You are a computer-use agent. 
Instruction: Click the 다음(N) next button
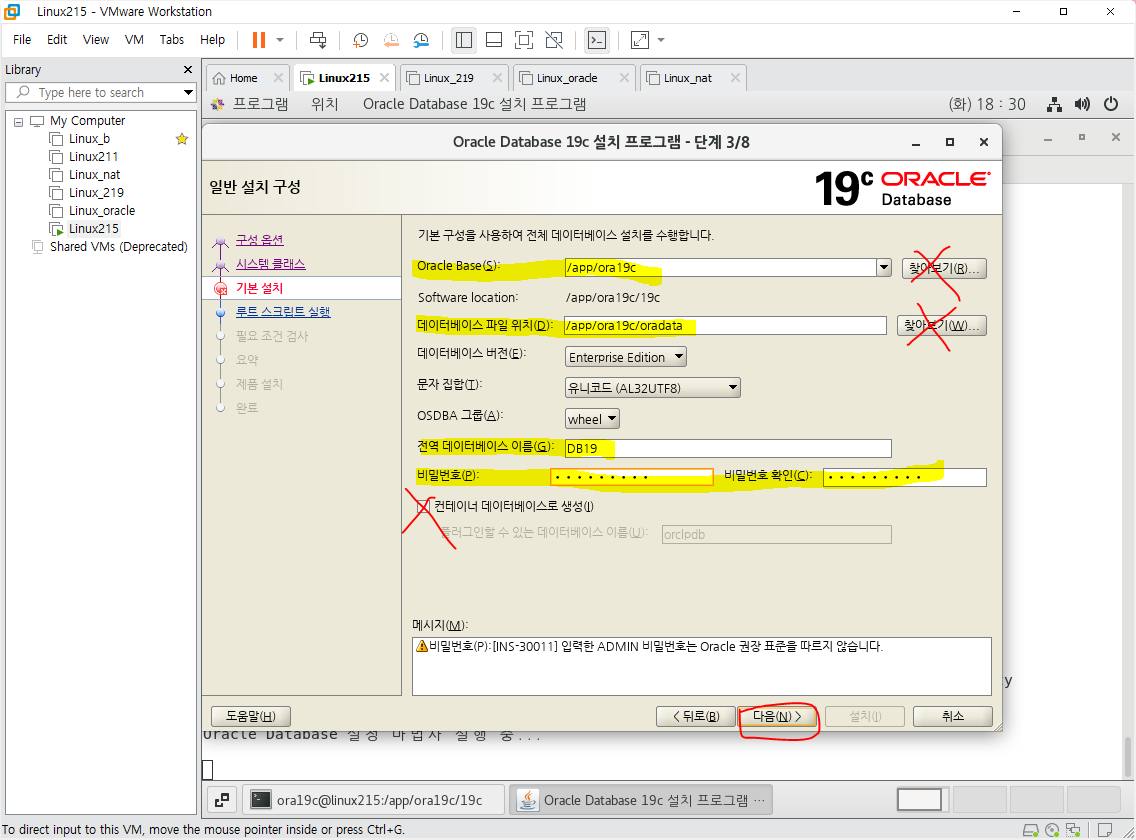point(778,716)
